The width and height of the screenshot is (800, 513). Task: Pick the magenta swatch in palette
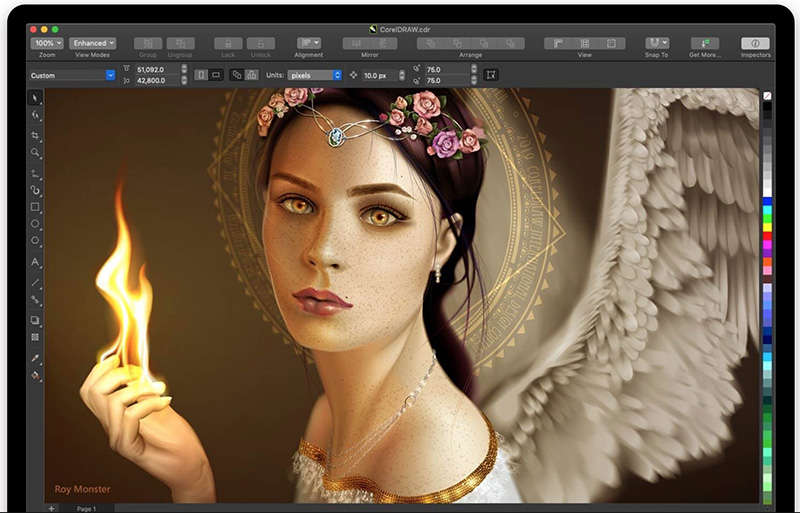pos(767,245)
